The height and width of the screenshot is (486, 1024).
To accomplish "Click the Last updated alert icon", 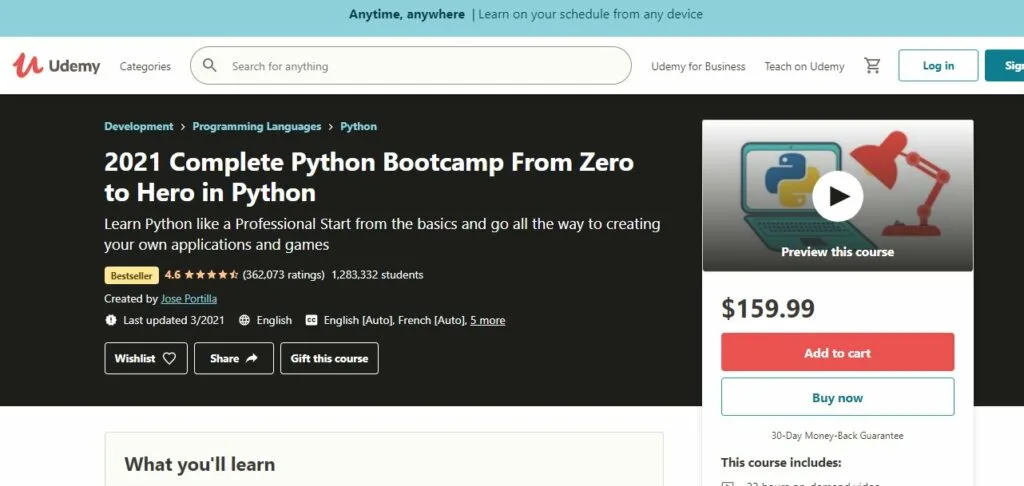I will [110, 320].
